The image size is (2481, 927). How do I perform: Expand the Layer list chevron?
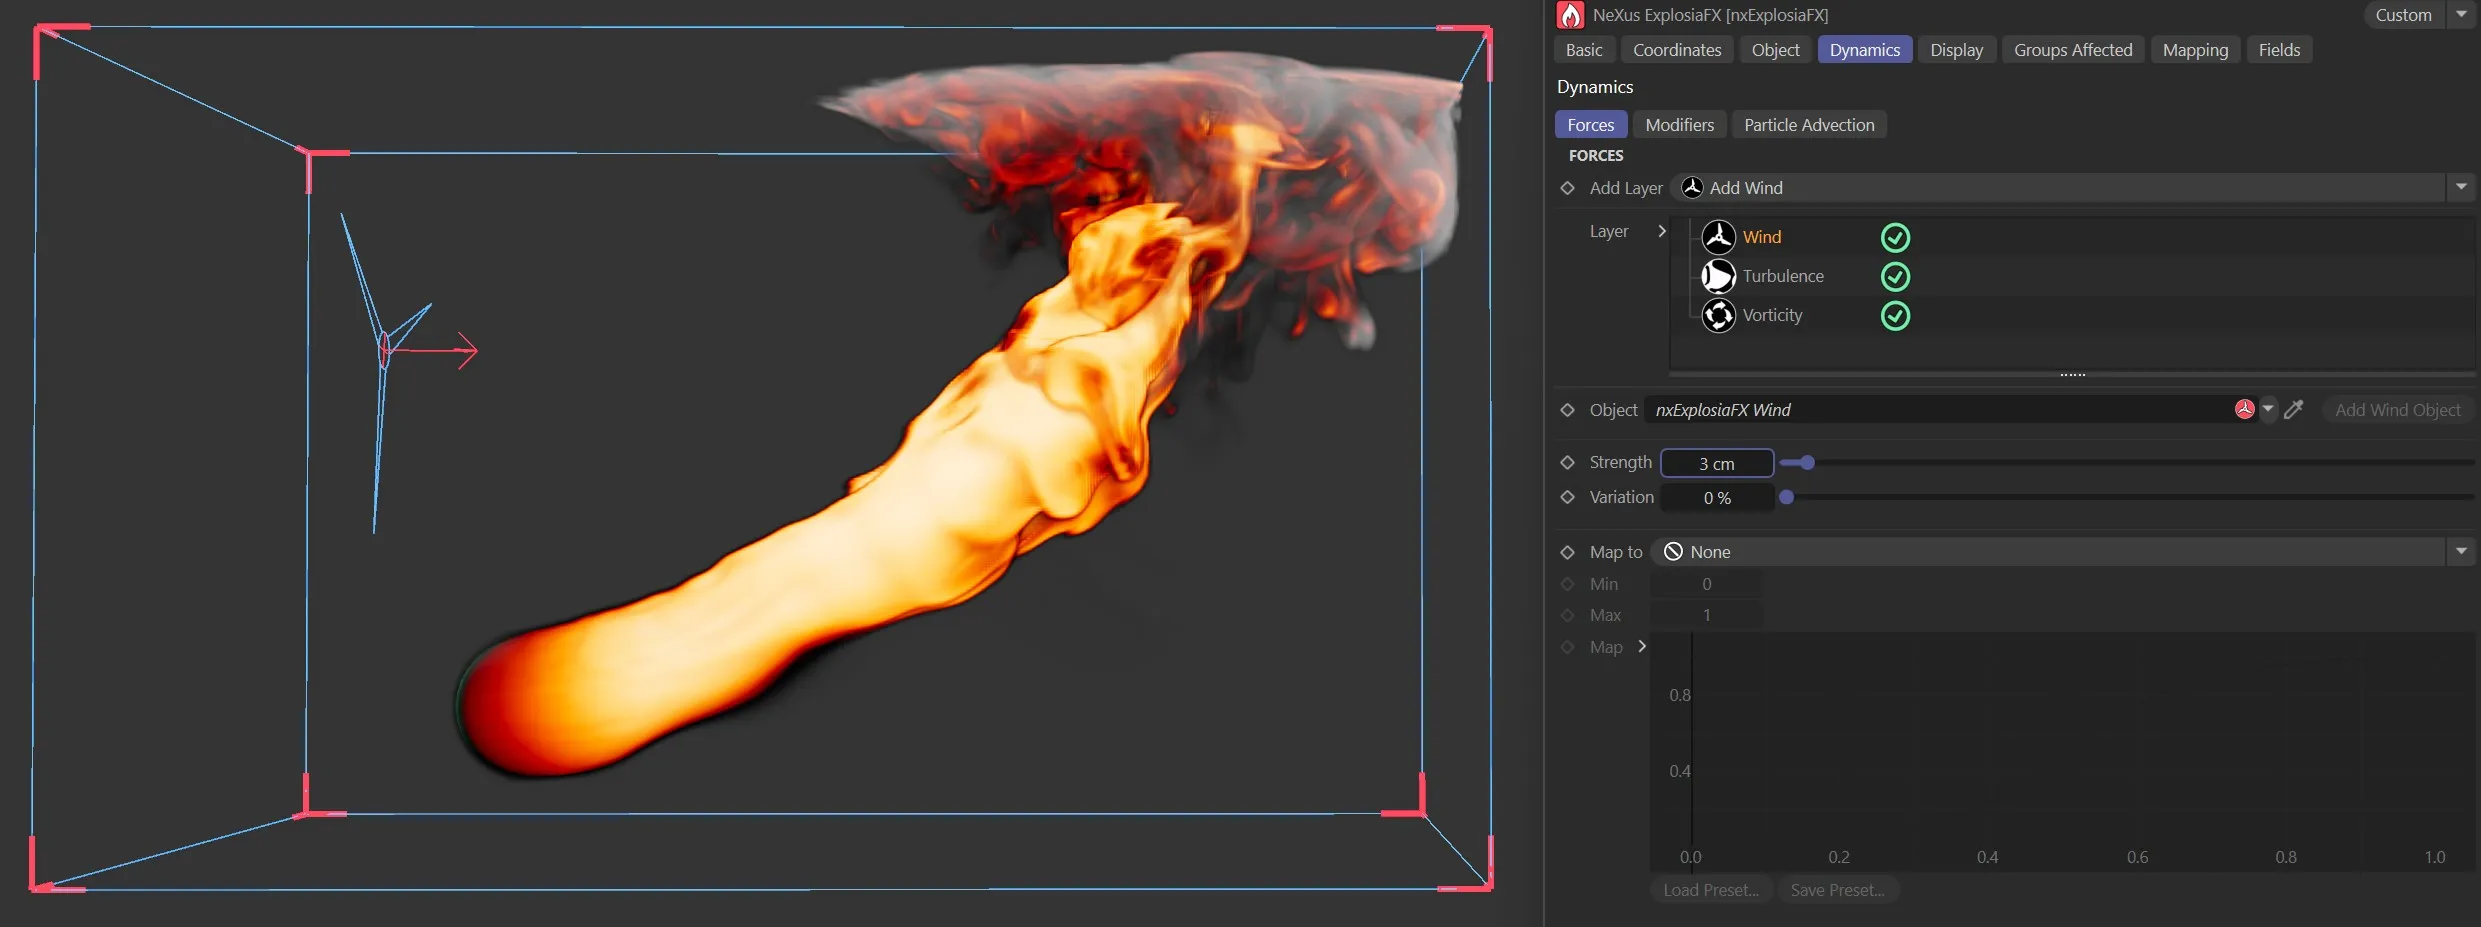click(x=1663, y=231)
